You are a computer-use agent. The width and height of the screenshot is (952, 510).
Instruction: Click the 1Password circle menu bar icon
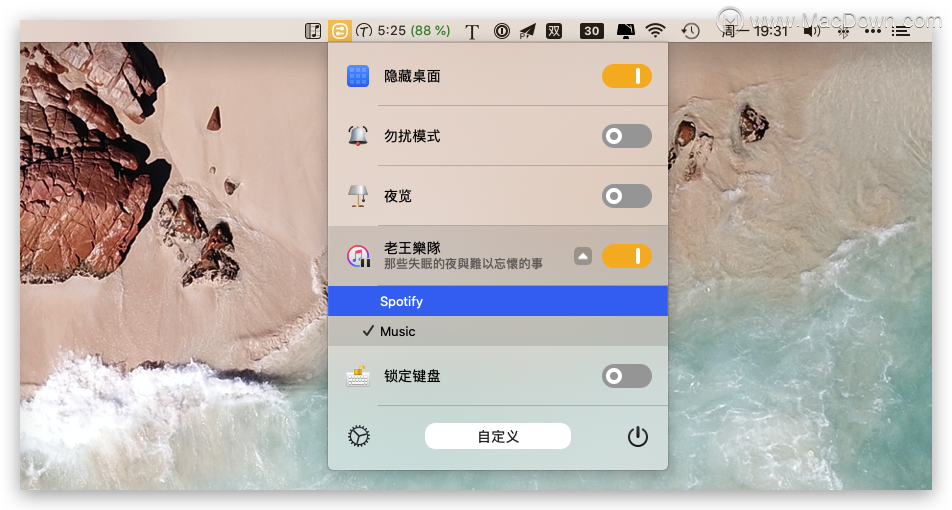(x=502, y=31)
